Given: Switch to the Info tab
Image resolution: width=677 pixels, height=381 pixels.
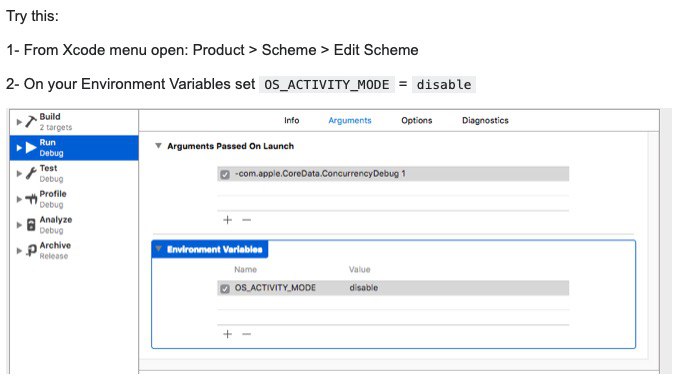Looking at the screenshot, I should click(x=291, y=121).
